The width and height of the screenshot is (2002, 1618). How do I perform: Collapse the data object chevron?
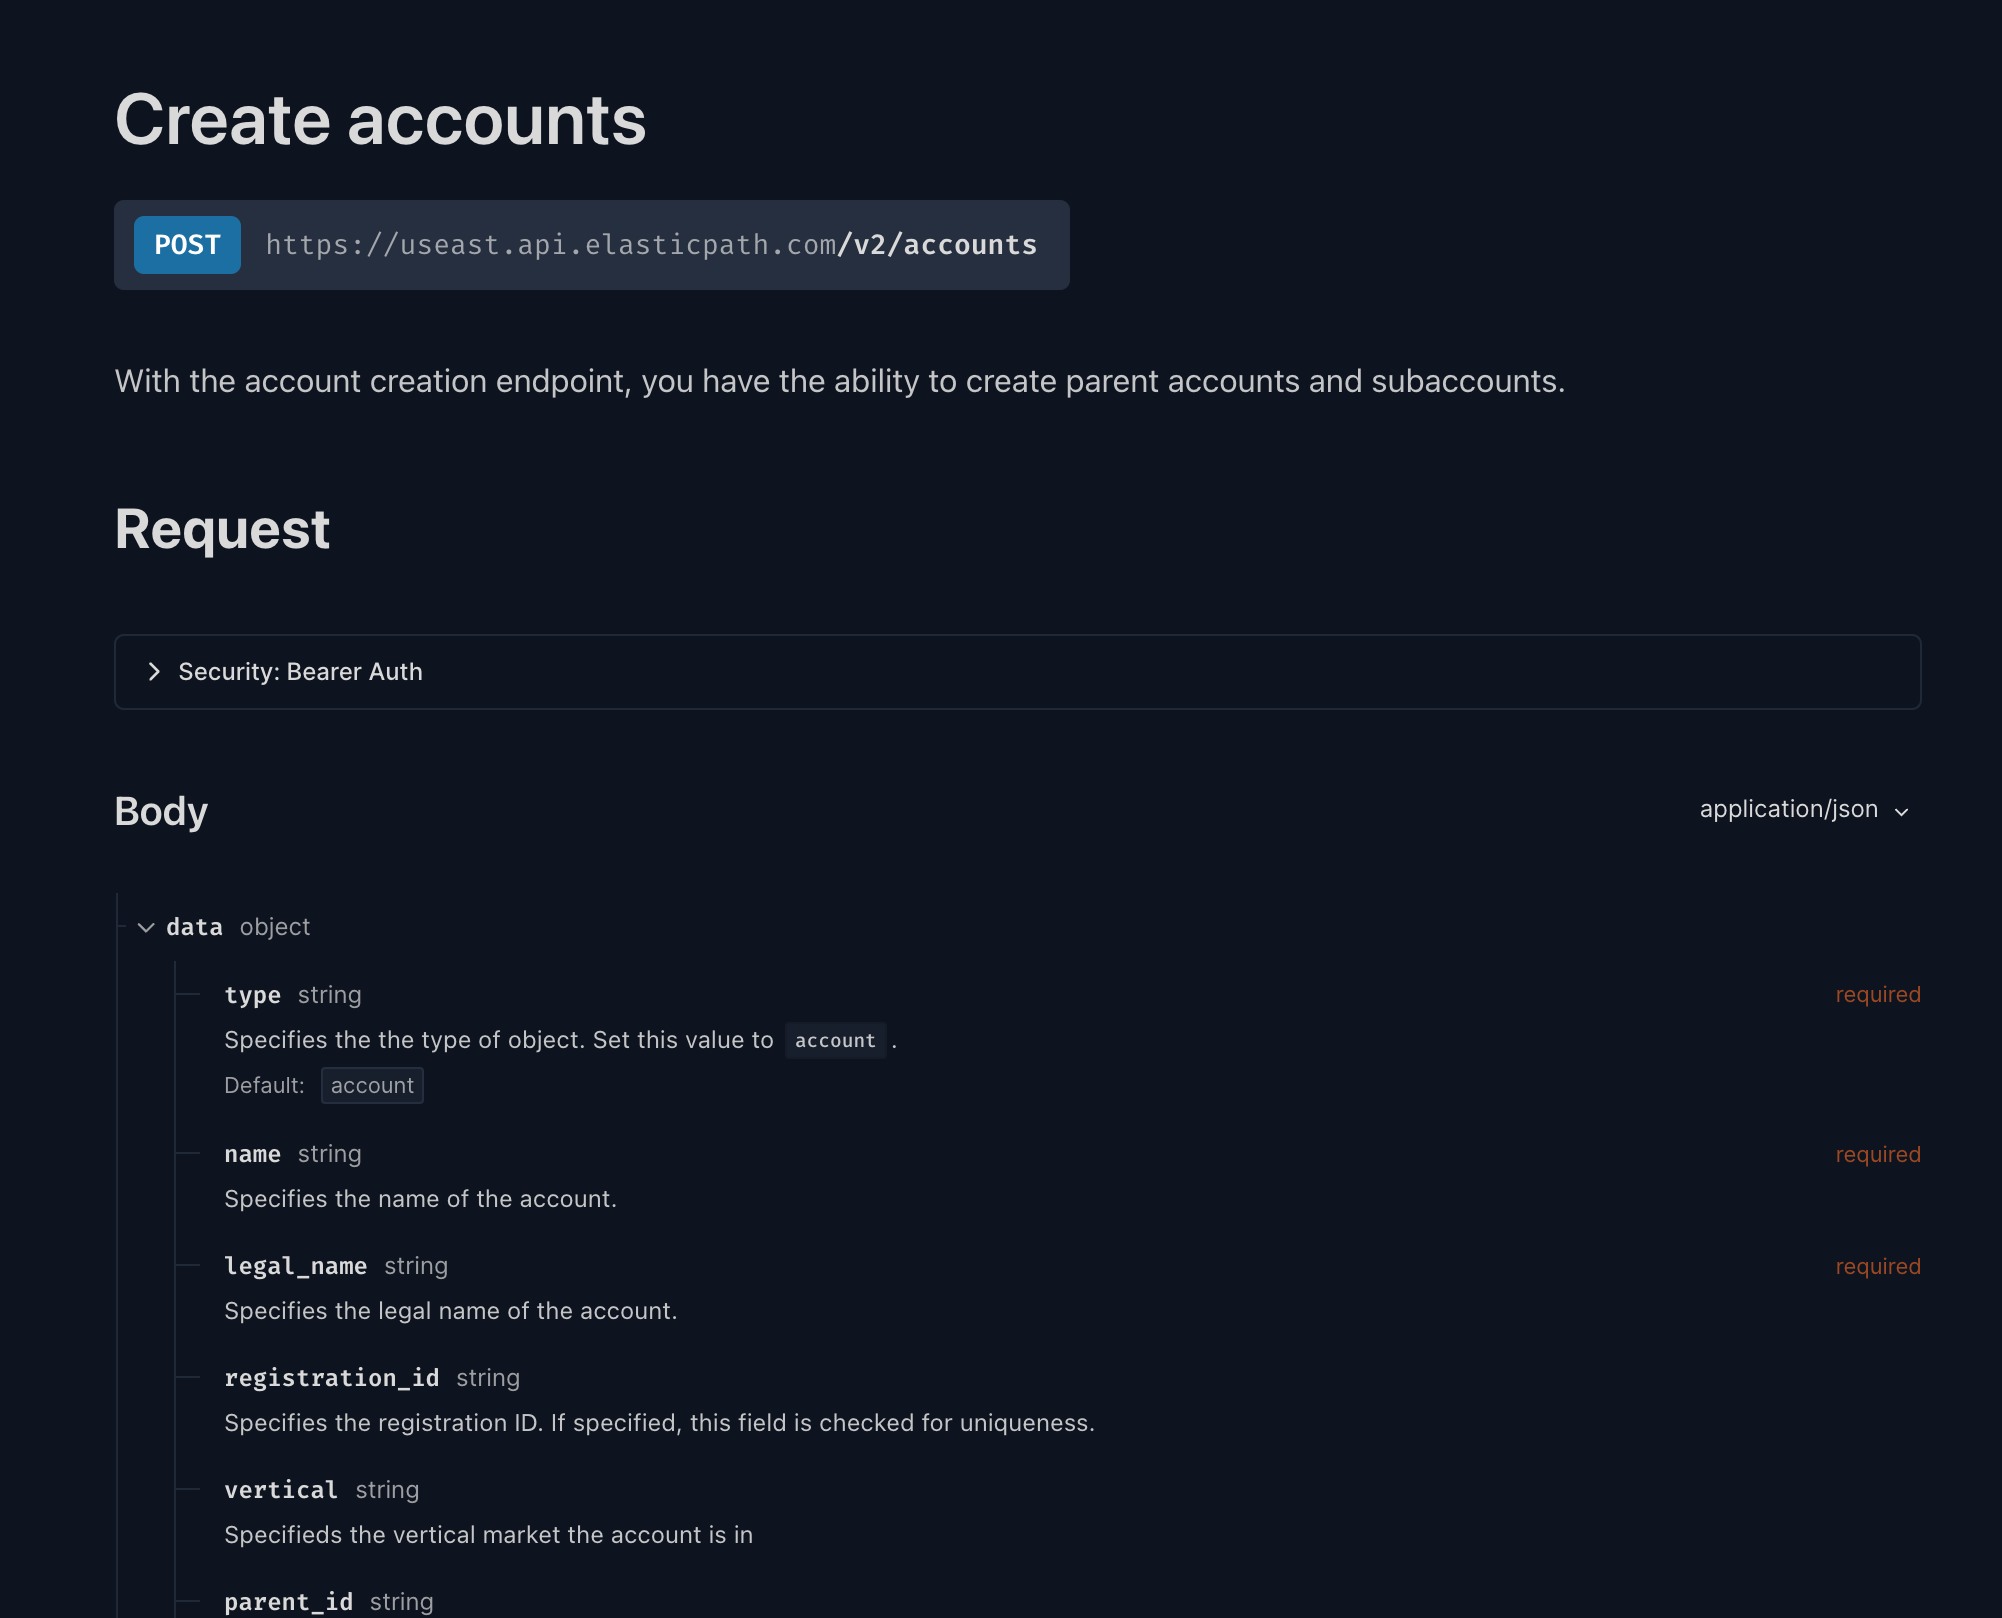[x=146, y=928]
